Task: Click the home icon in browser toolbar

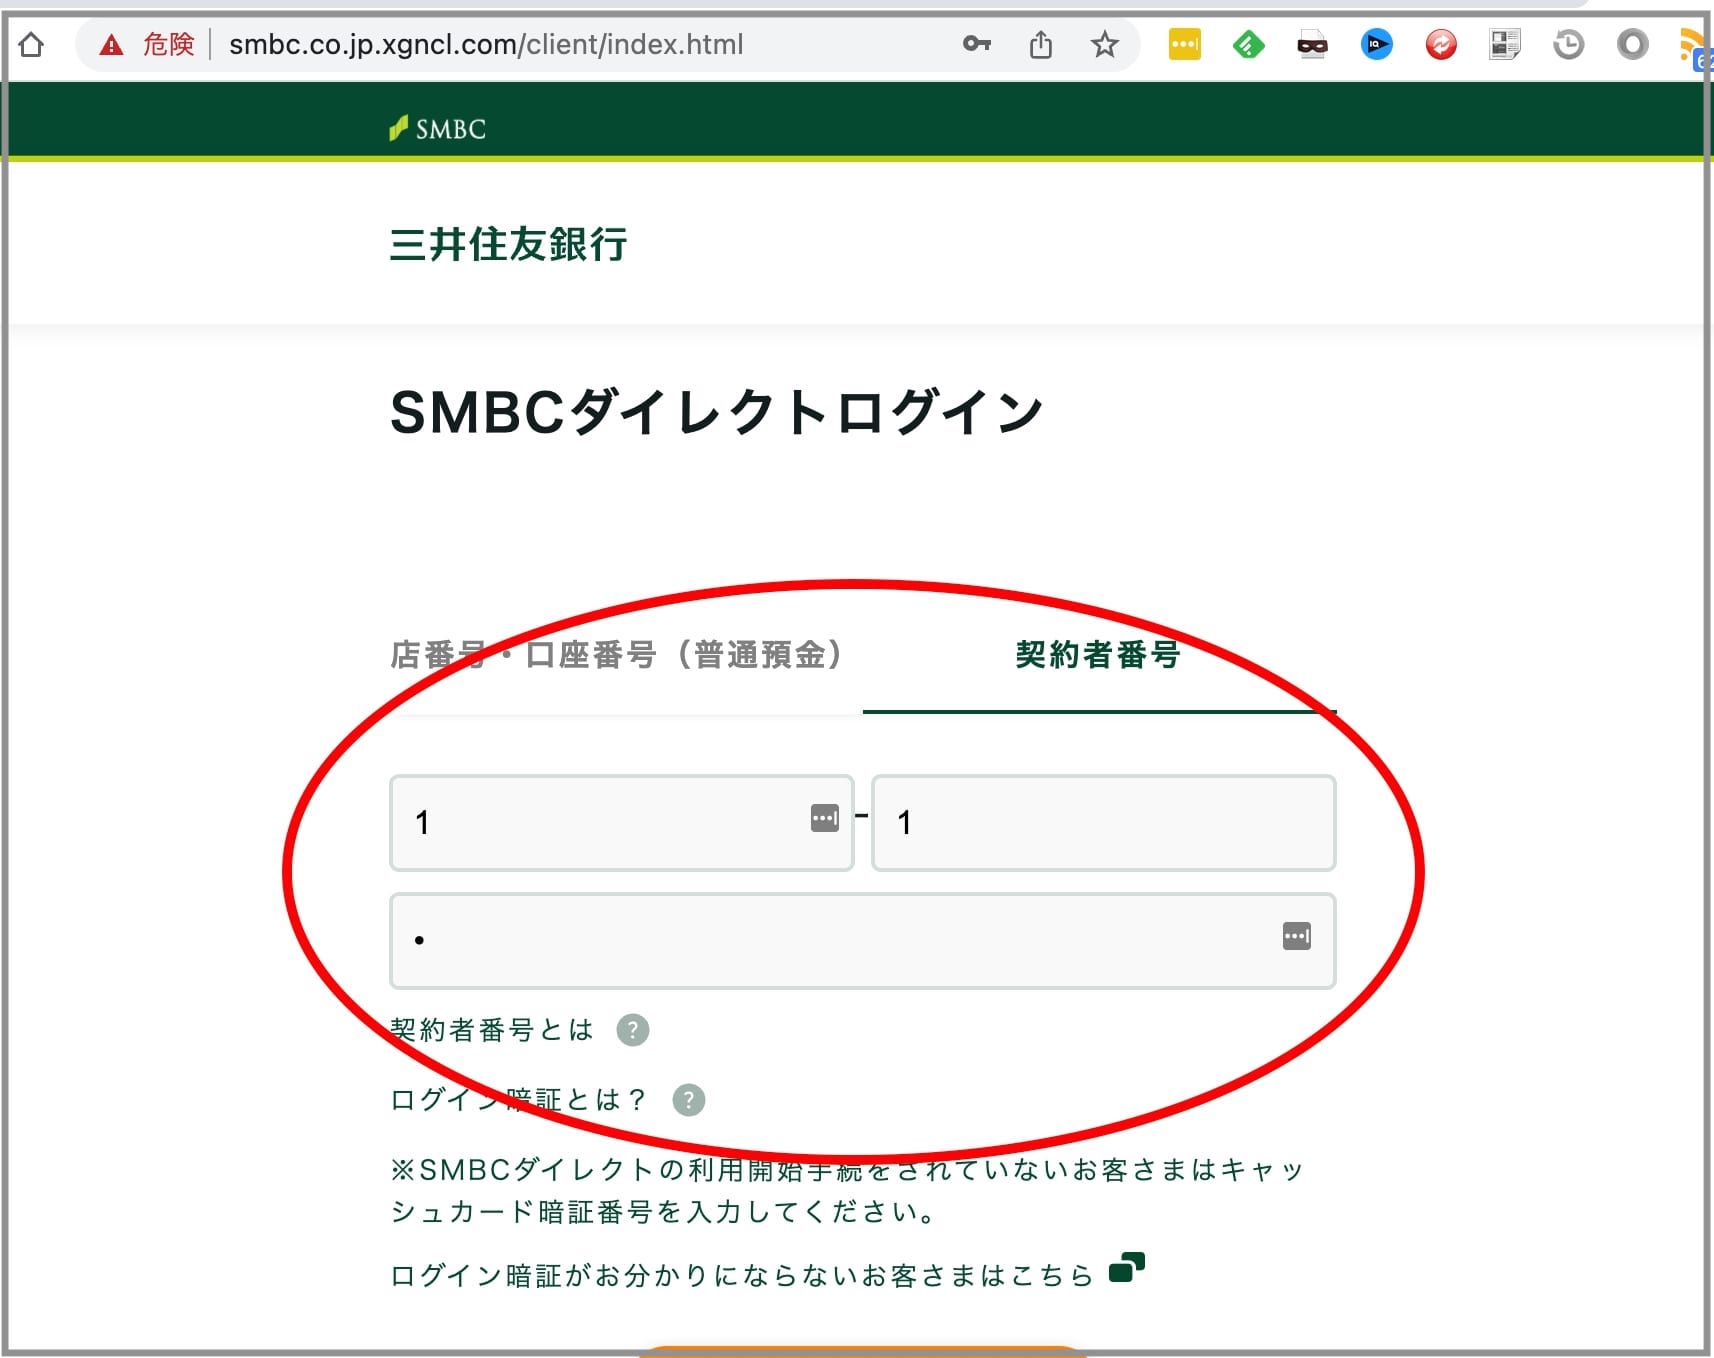Action: pos(31,44)
